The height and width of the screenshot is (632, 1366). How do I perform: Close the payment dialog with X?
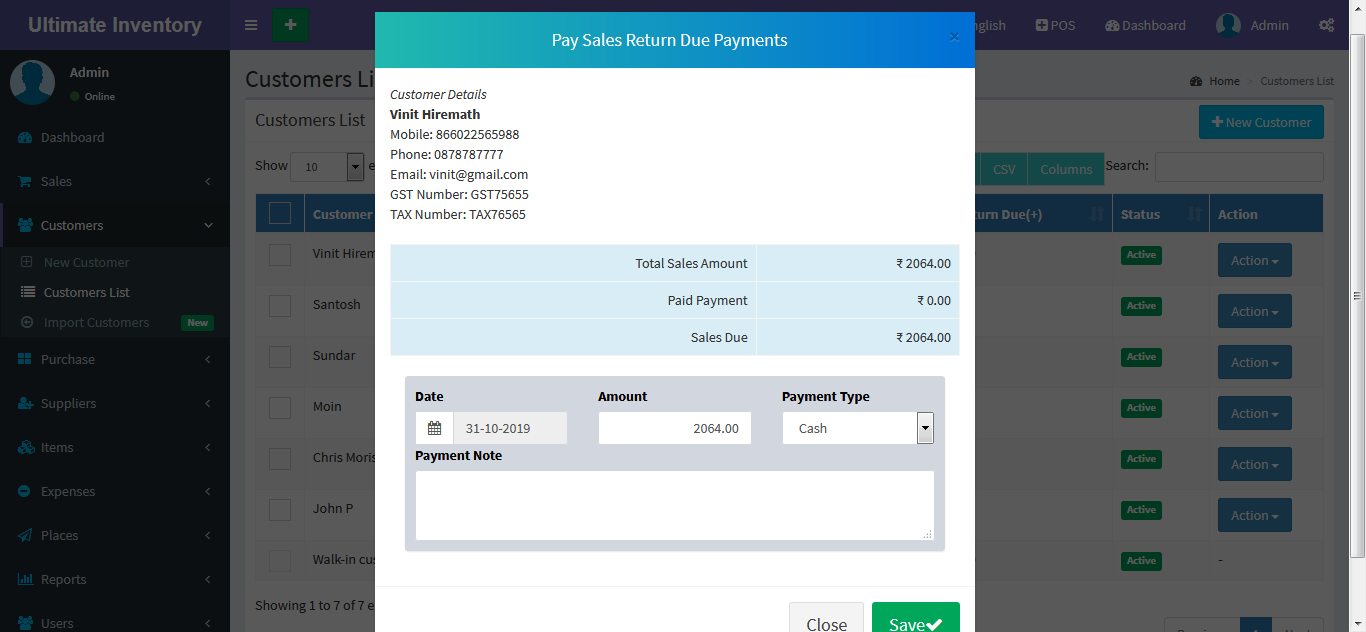954,37
